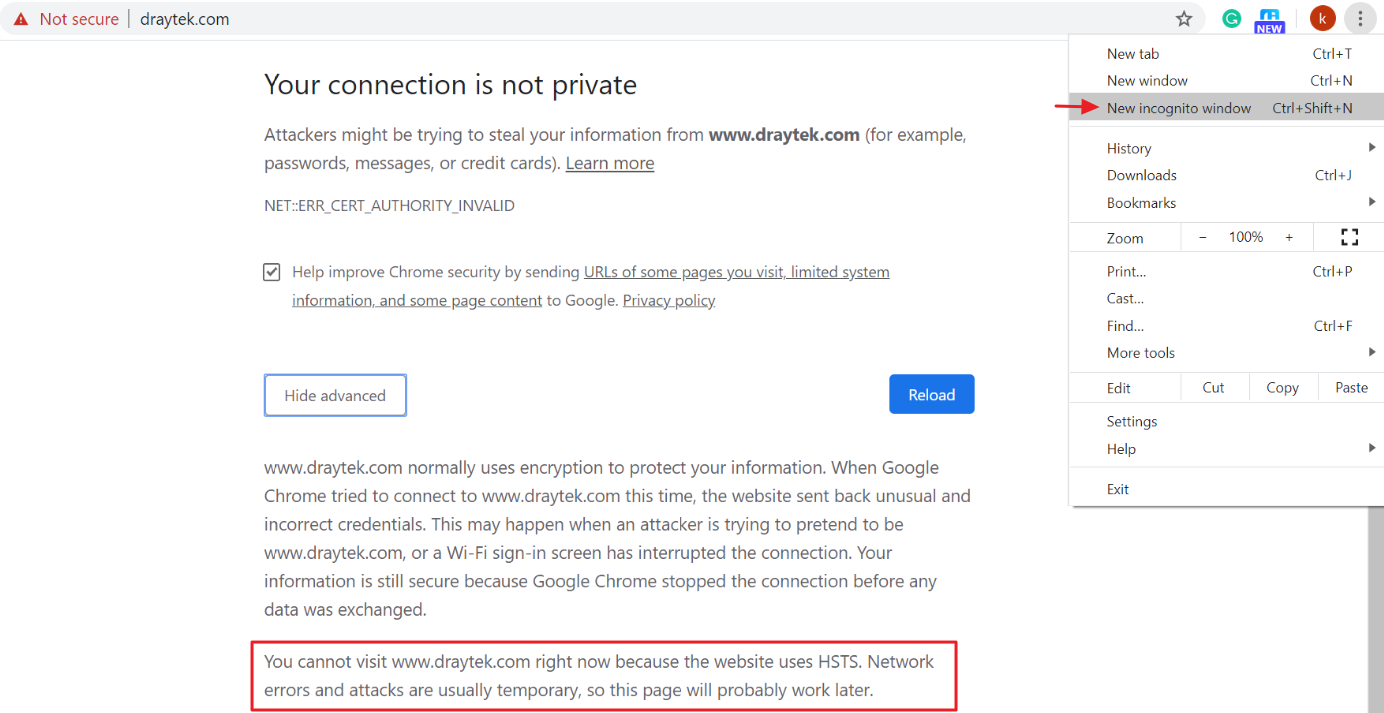Click the three-dot Chrome menu icon
Screen dimensions: 1384x713
[x=1361, y=18]
